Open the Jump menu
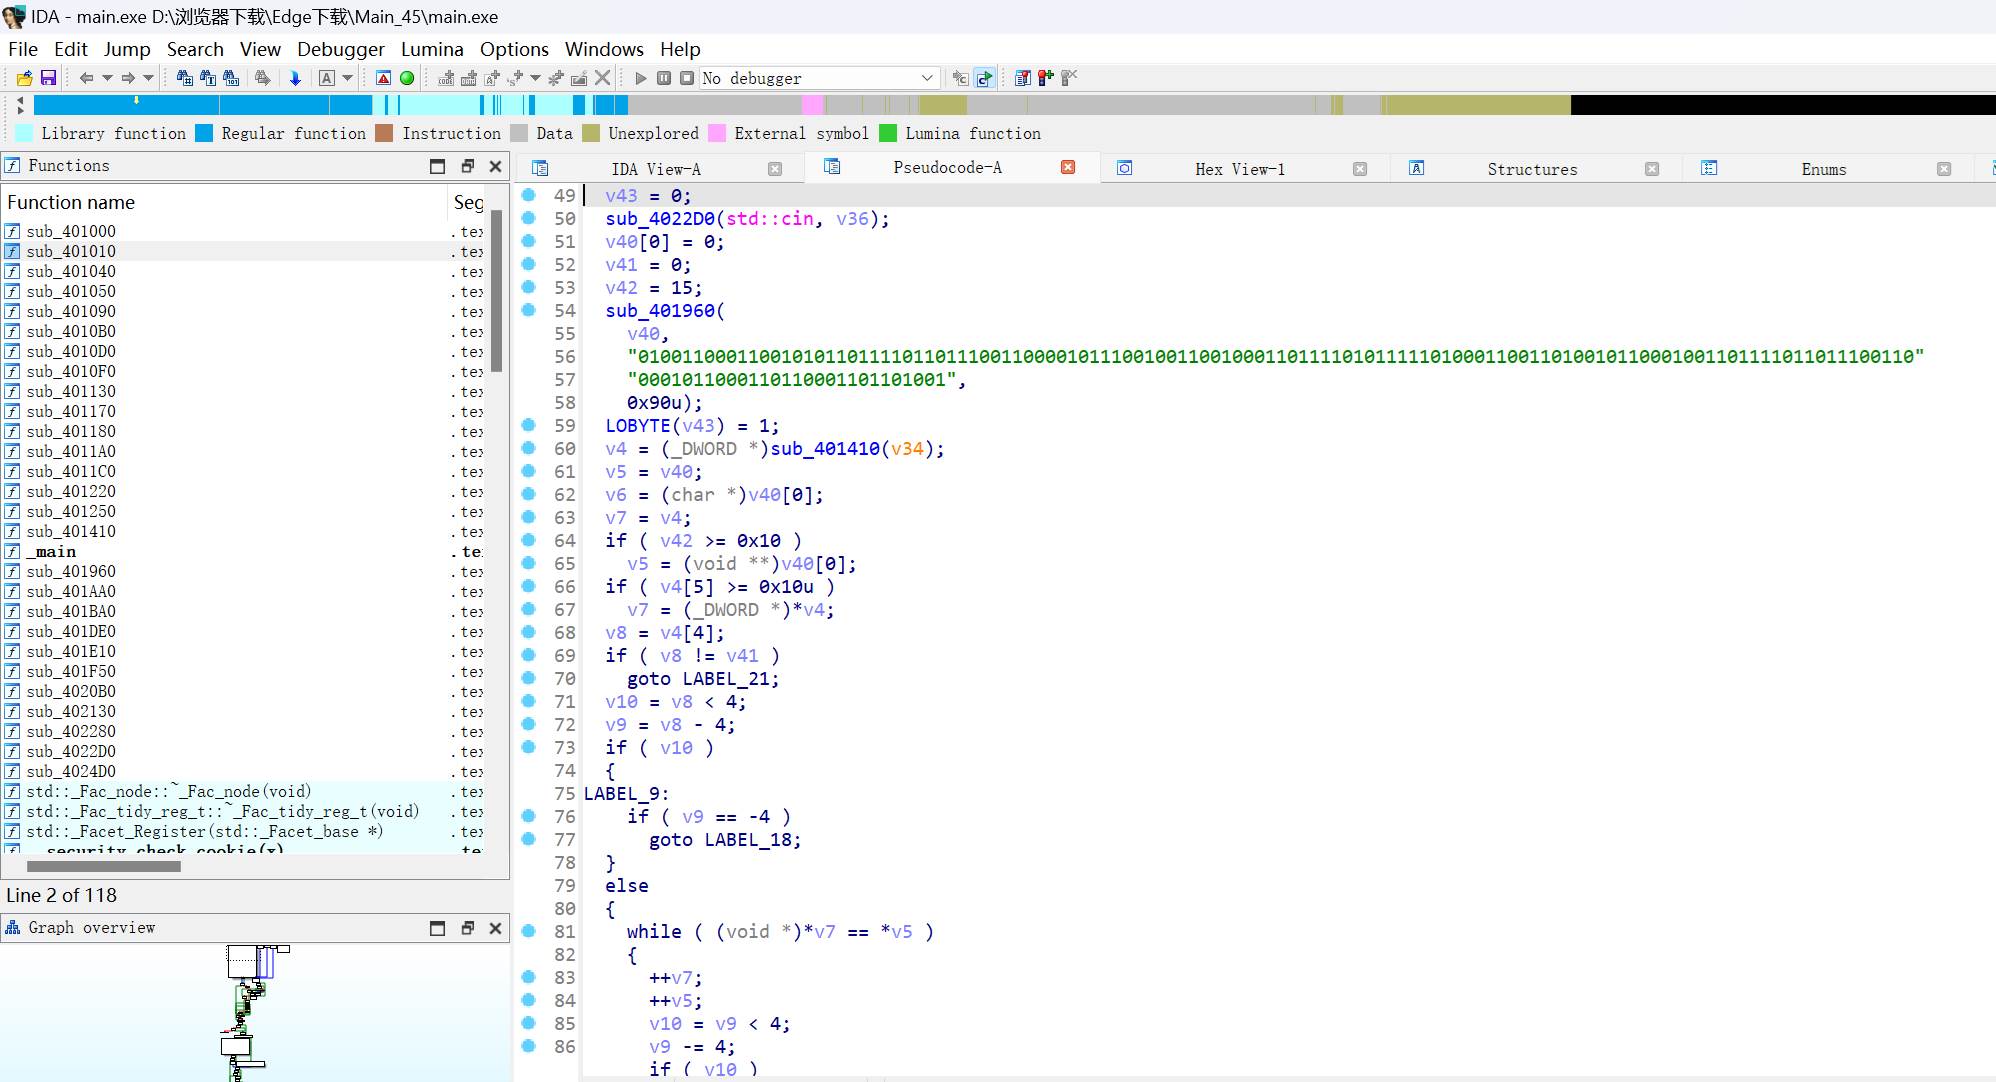Screen dimensions: 1996x1082 127,49
